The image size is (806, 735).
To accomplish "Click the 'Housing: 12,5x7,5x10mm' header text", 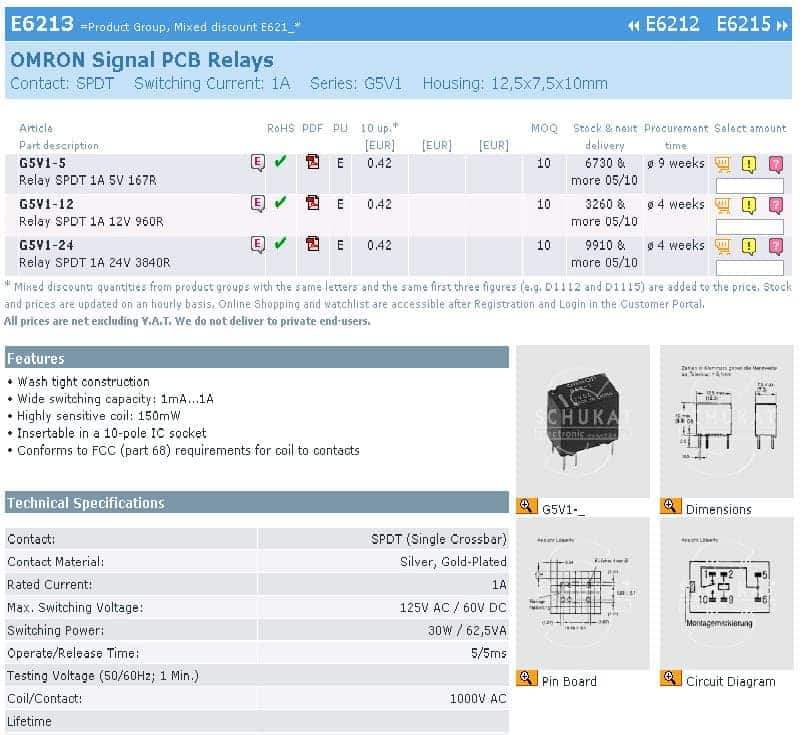I will [x=515, y=83].
